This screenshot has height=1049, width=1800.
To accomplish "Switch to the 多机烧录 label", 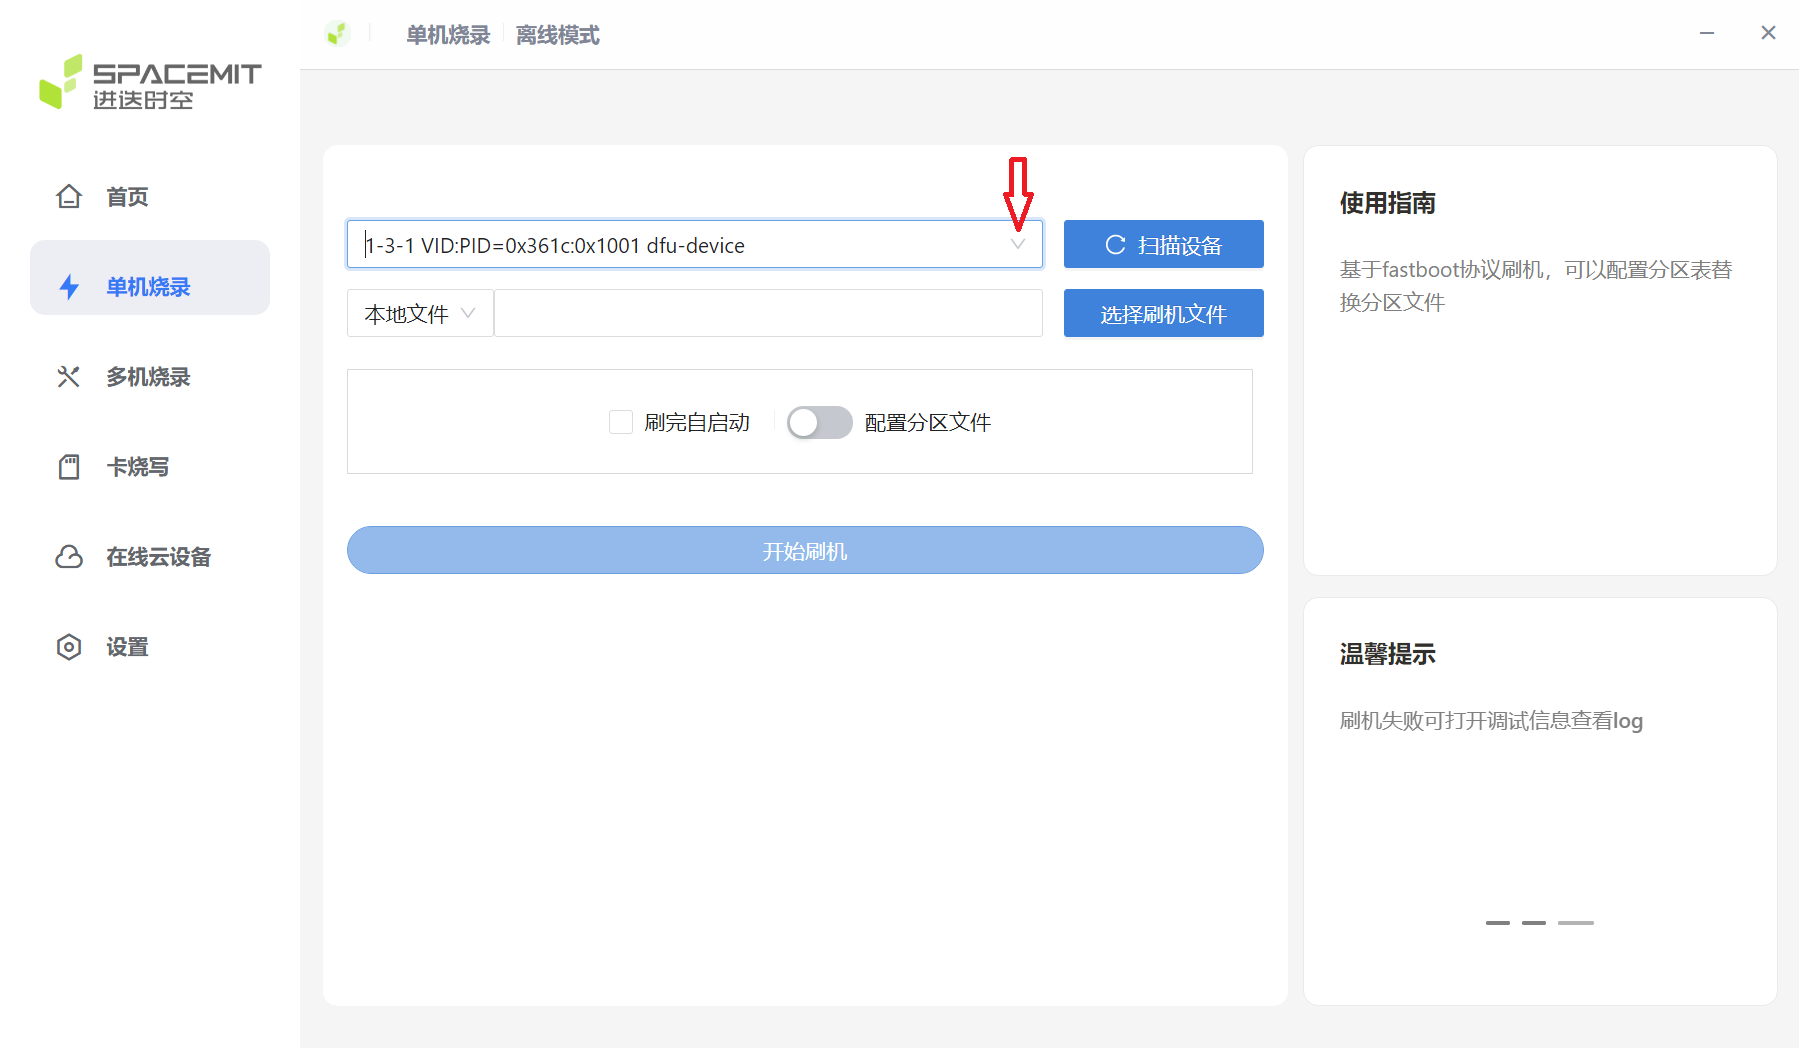I will [148, 377].
